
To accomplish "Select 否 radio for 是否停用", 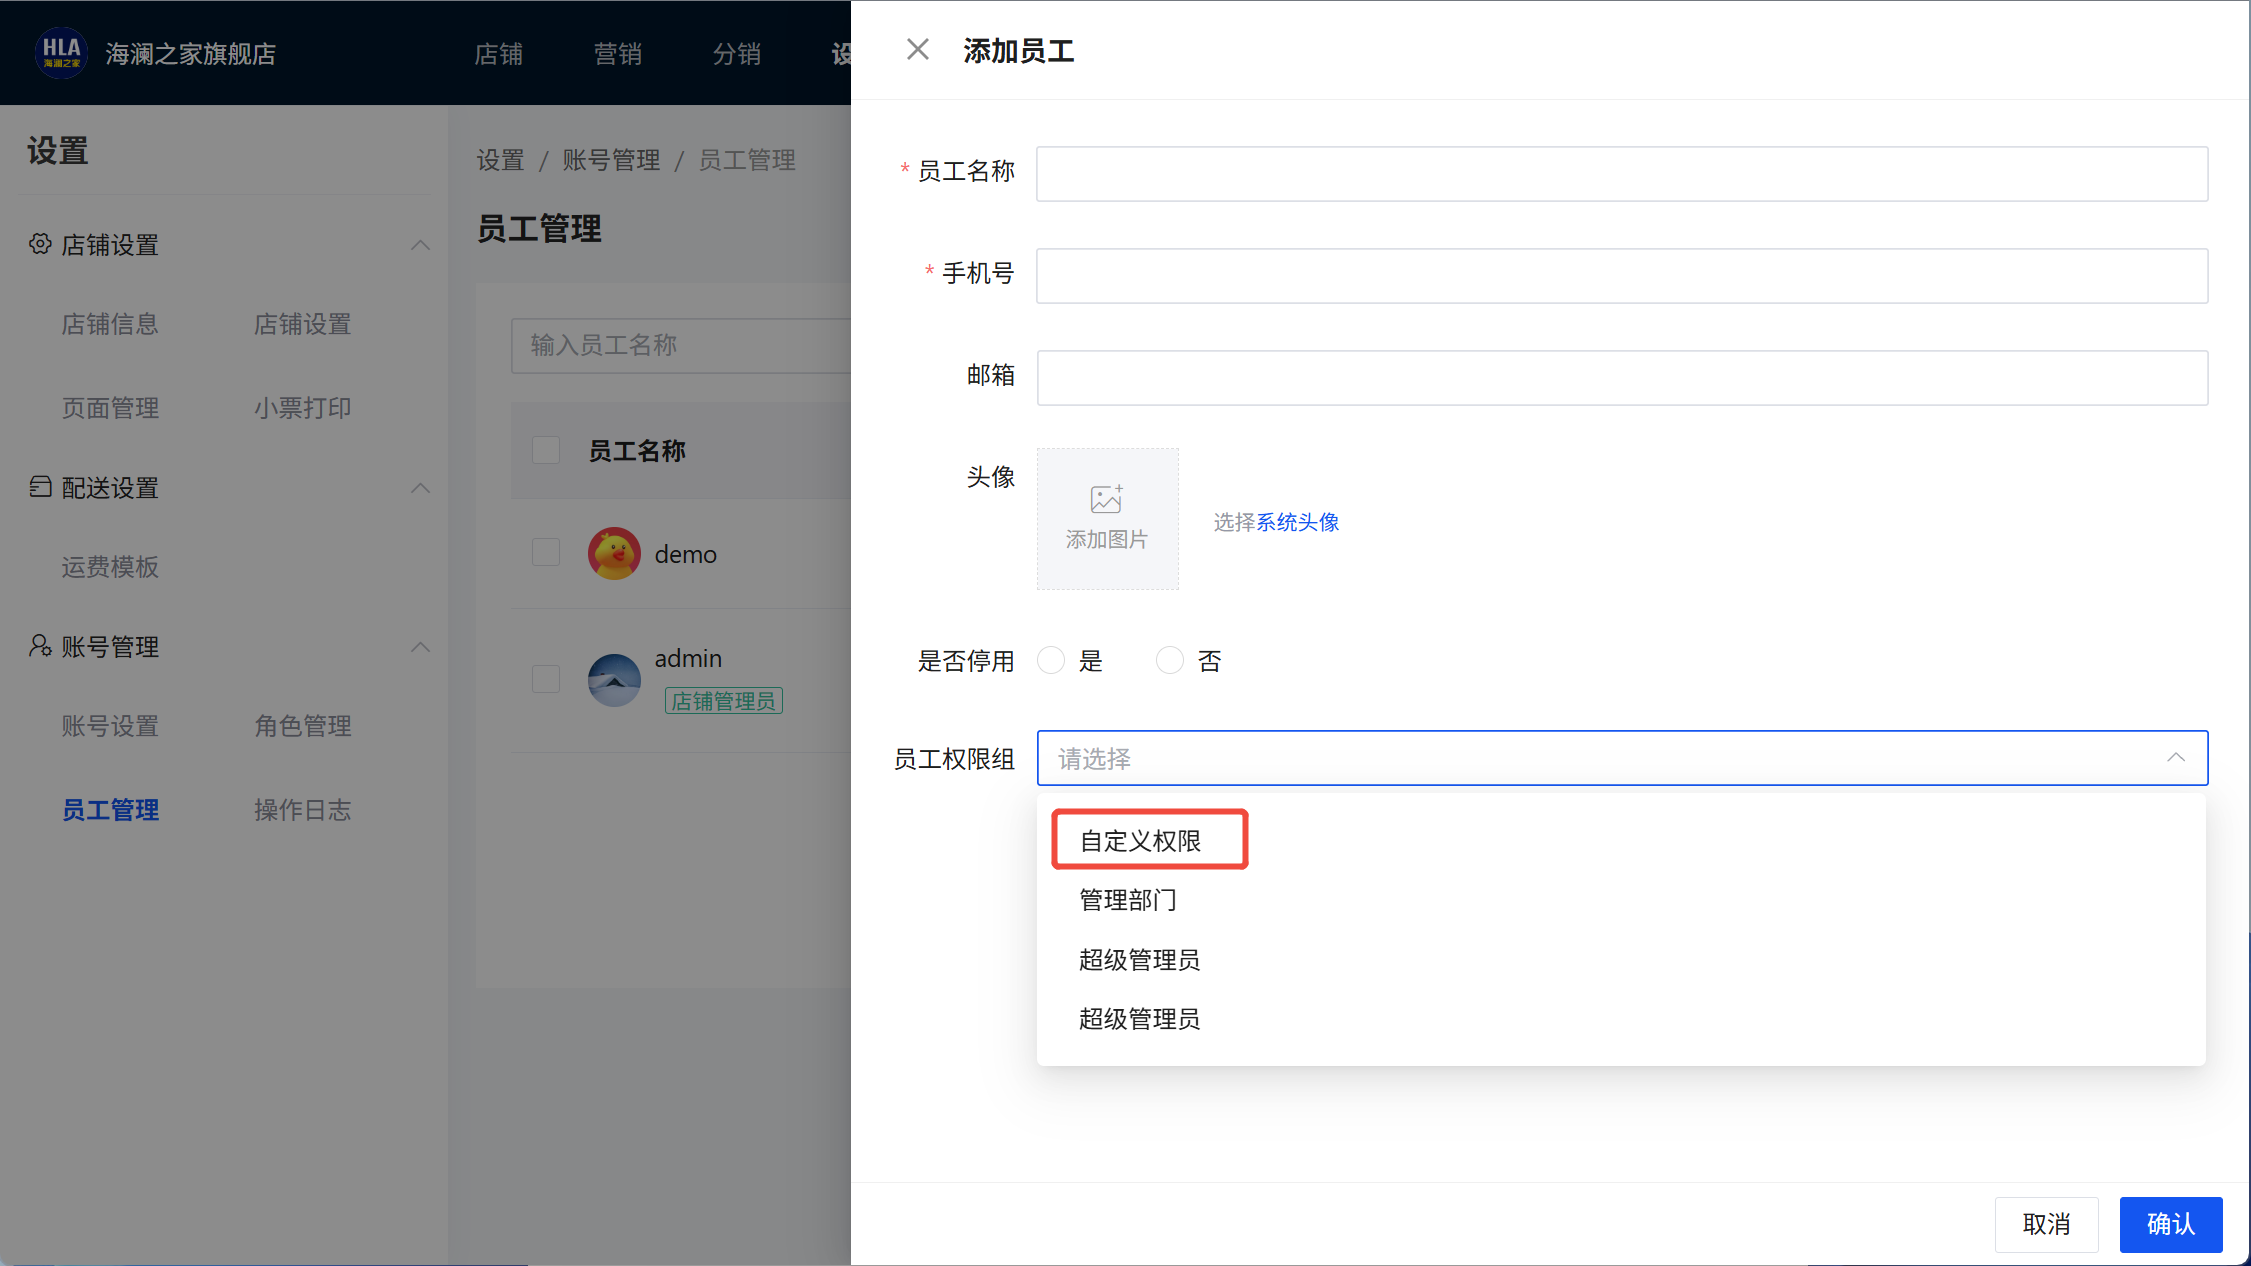I will coord(1169,660).
